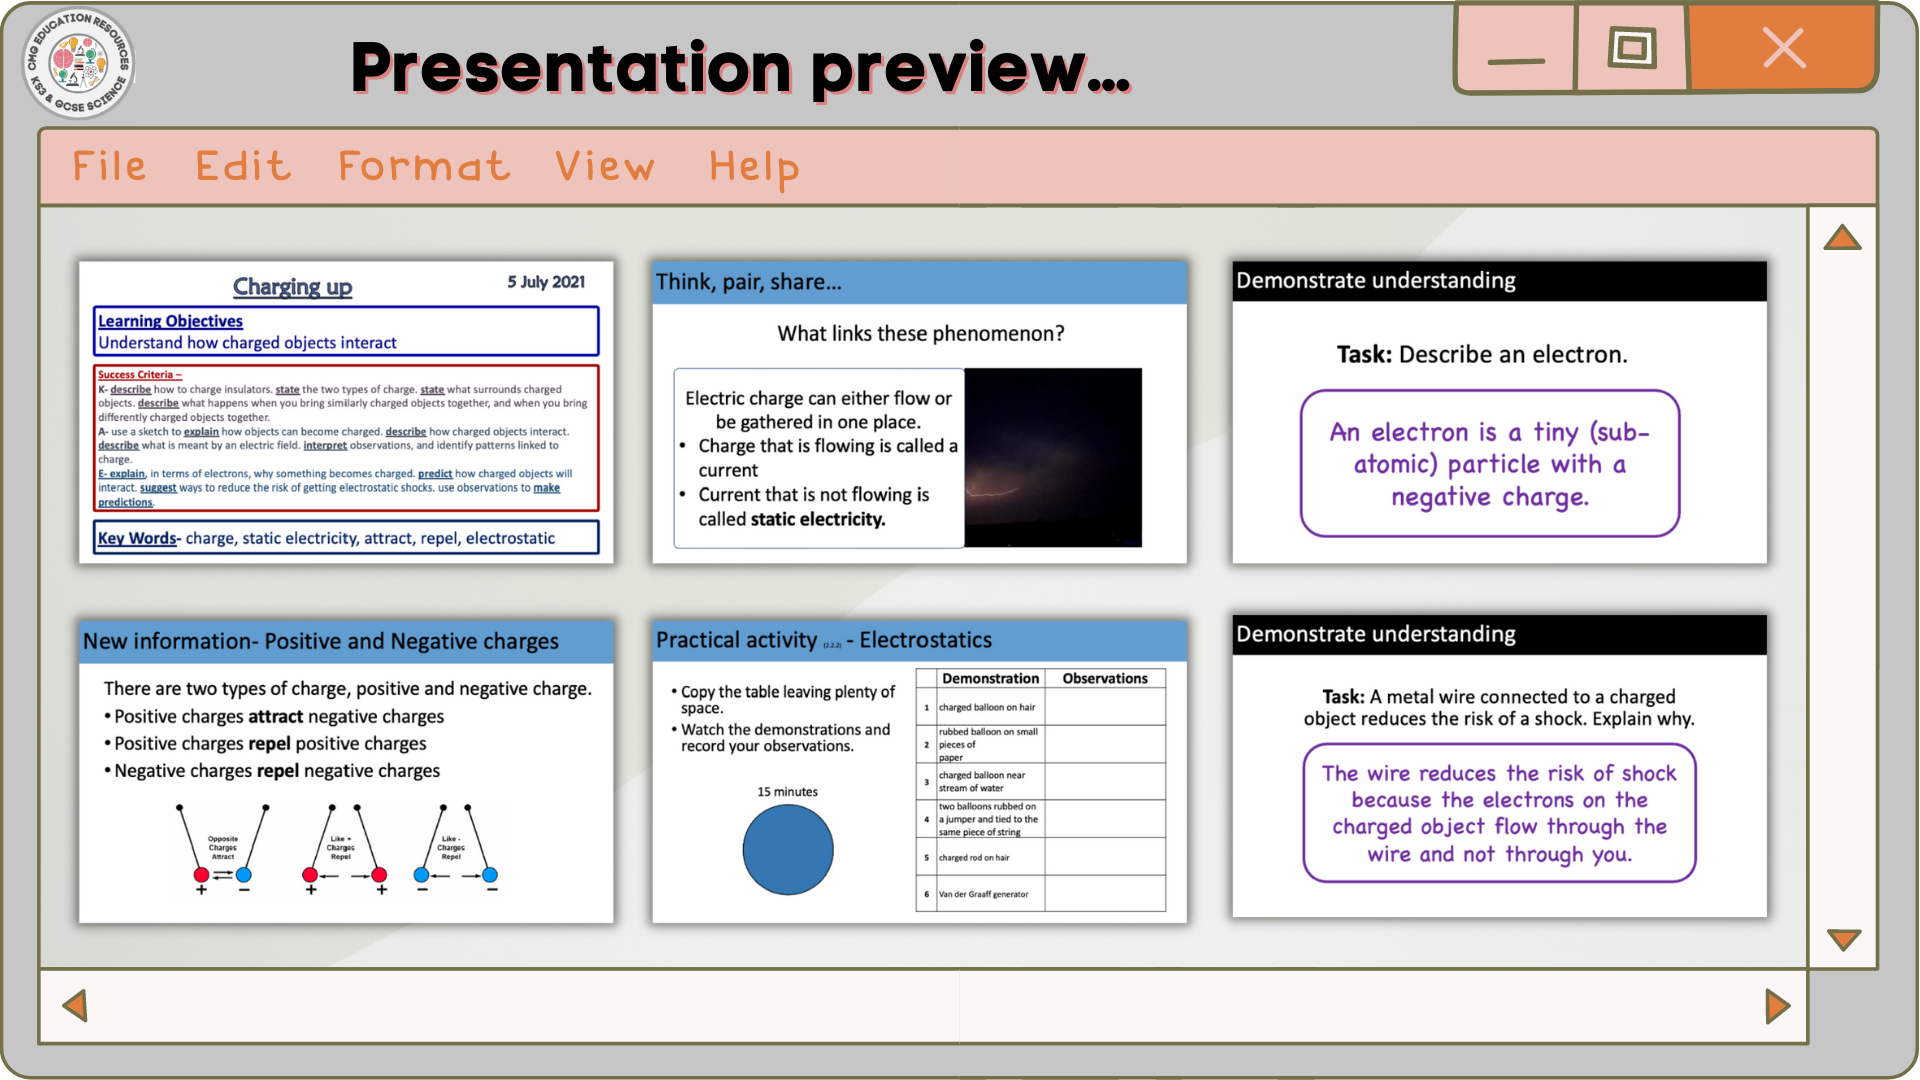Click the scroll up triangle arrow
Screen dimensions: 1920x1080
click(1842, 238)
